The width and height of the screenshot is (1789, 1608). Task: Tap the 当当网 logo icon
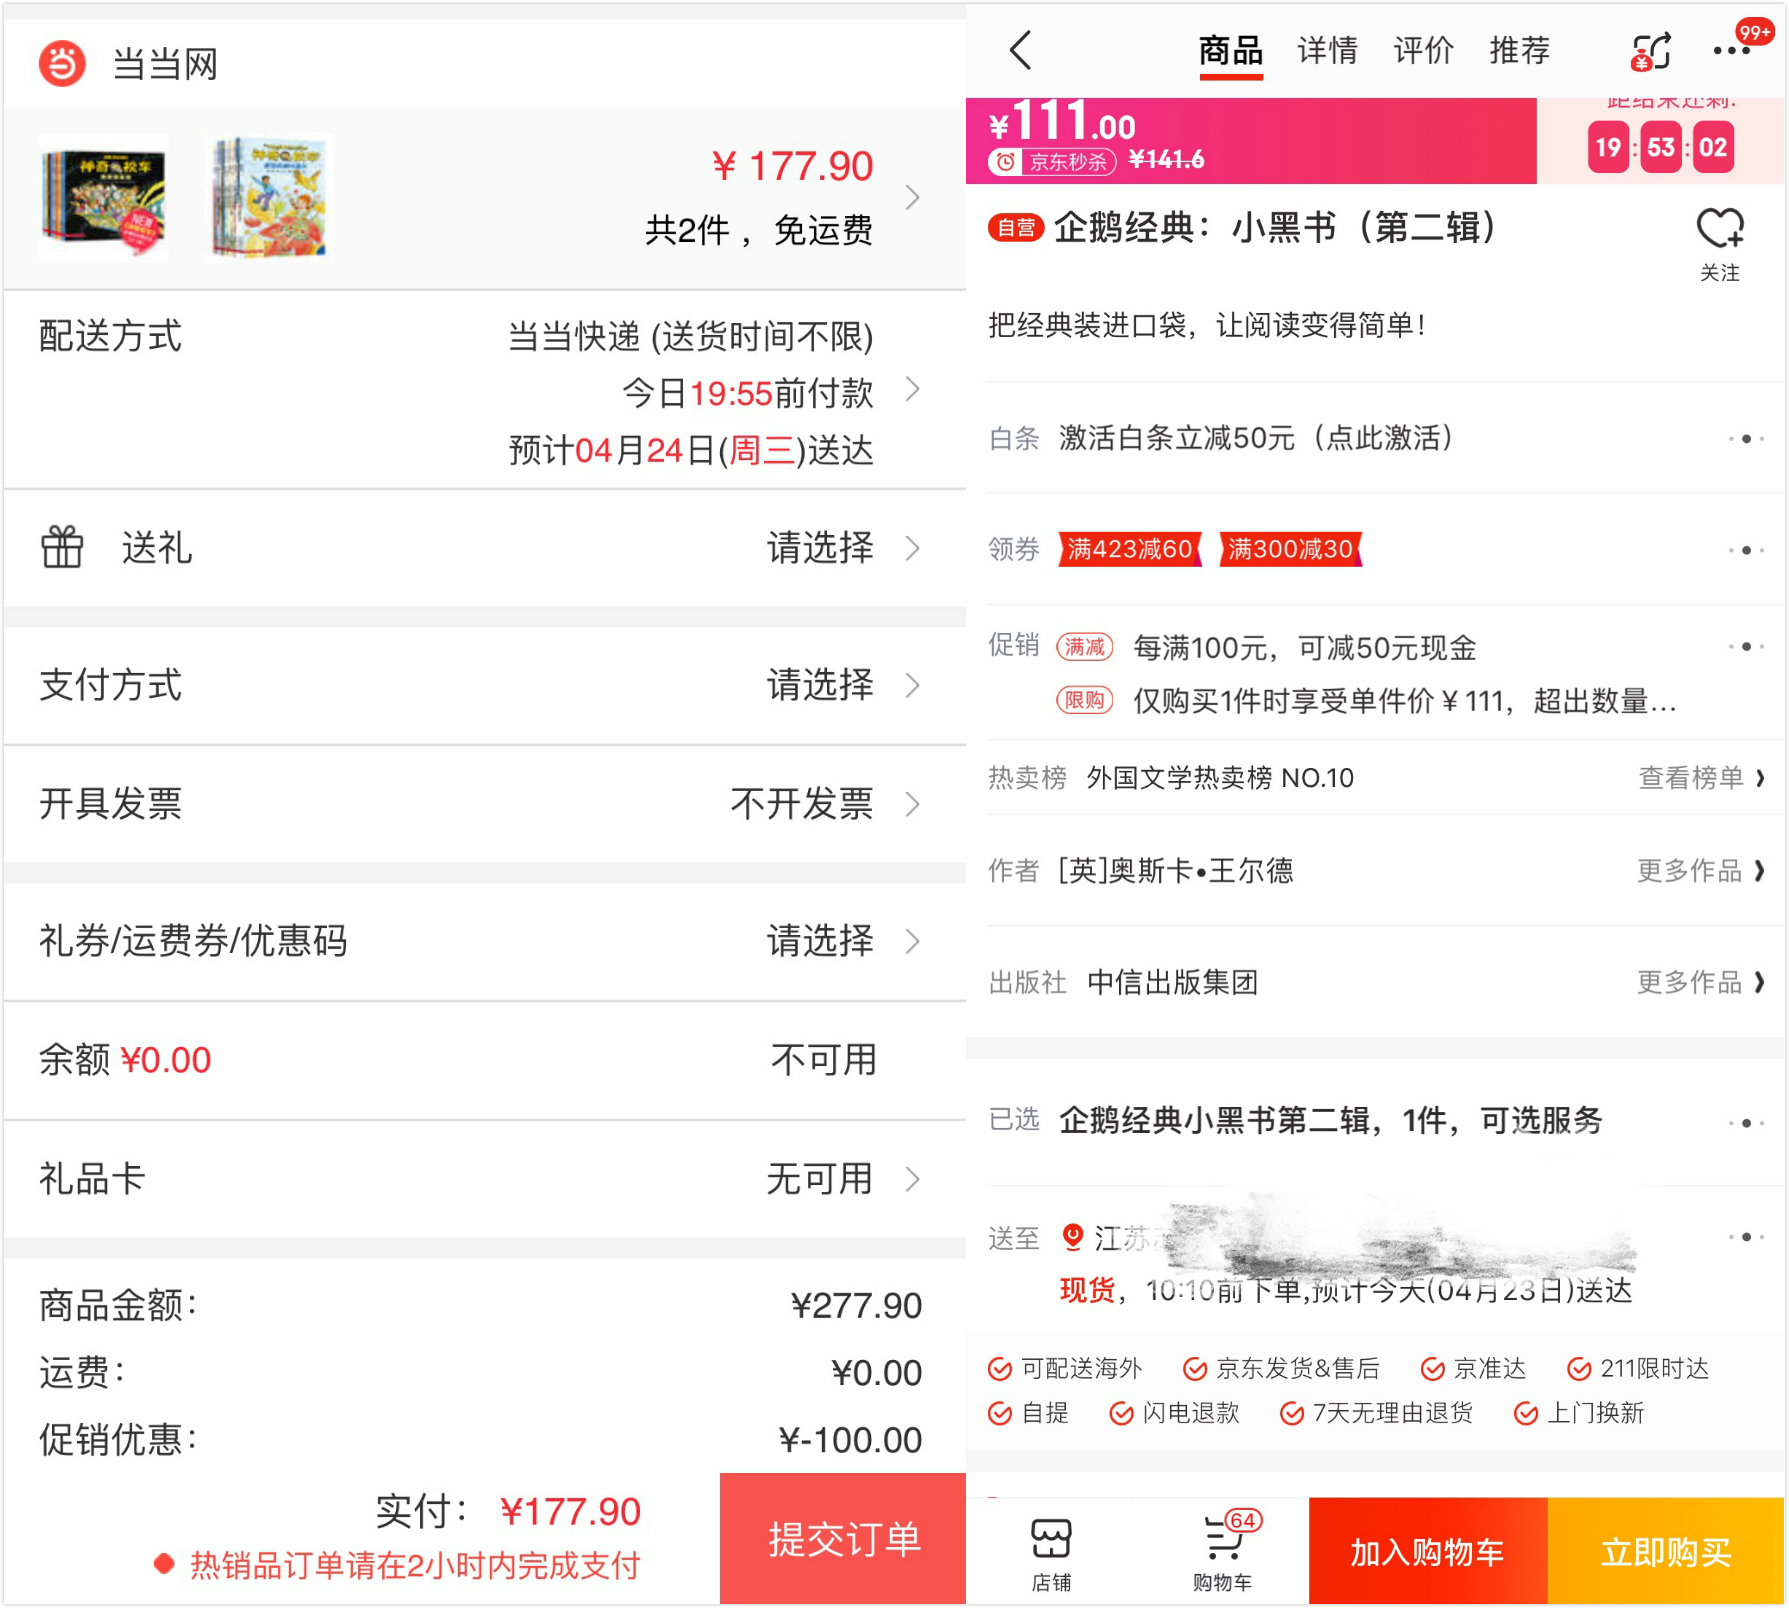62,62
